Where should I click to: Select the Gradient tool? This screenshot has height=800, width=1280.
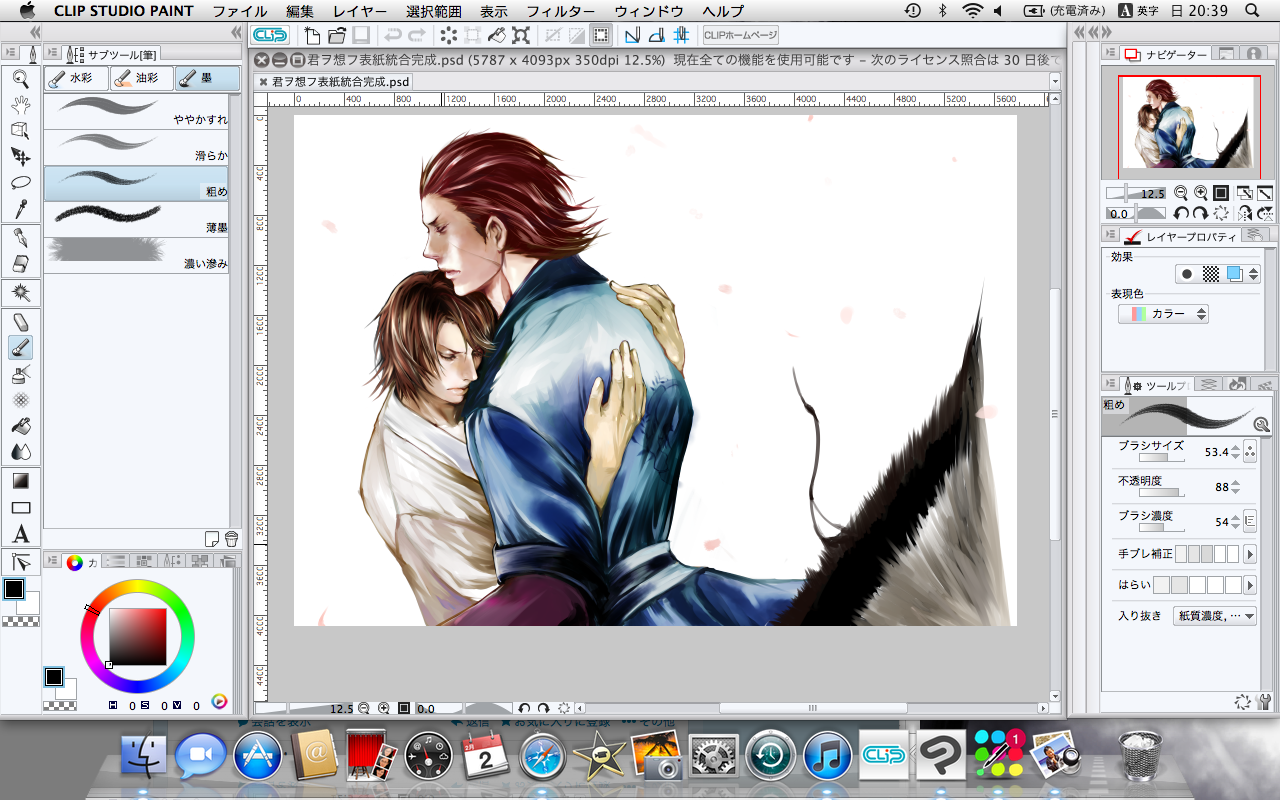click(x=20, y=481)
